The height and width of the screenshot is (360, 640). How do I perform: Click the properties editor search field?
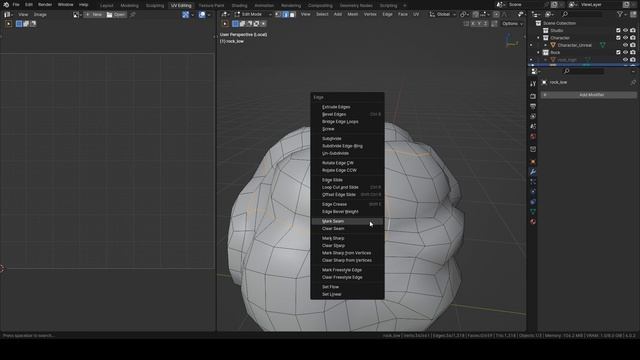[x=584, y=71]
